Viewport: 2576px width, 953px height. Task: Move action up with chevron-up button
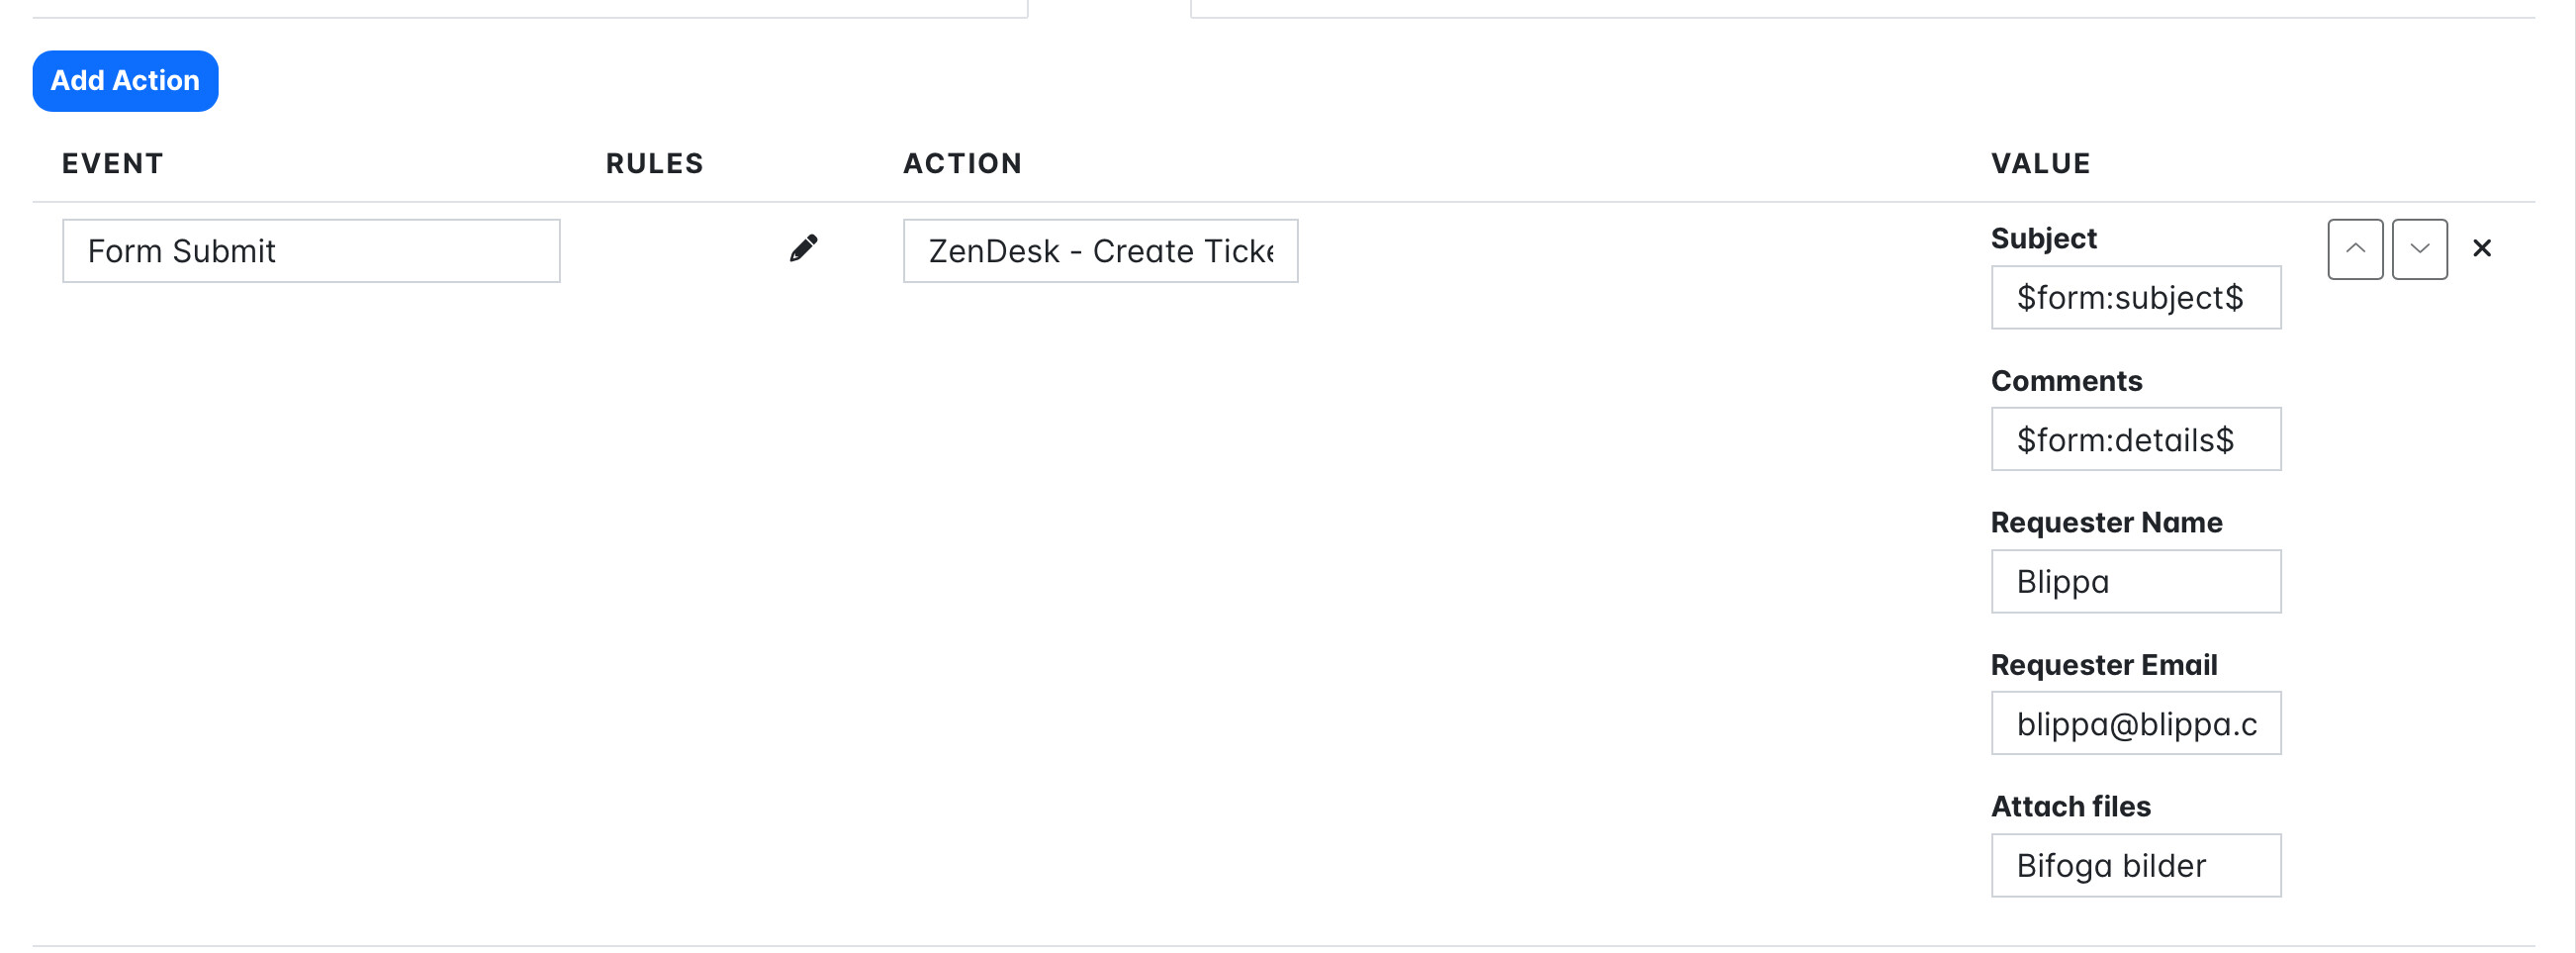click(x=2354, y=249)
